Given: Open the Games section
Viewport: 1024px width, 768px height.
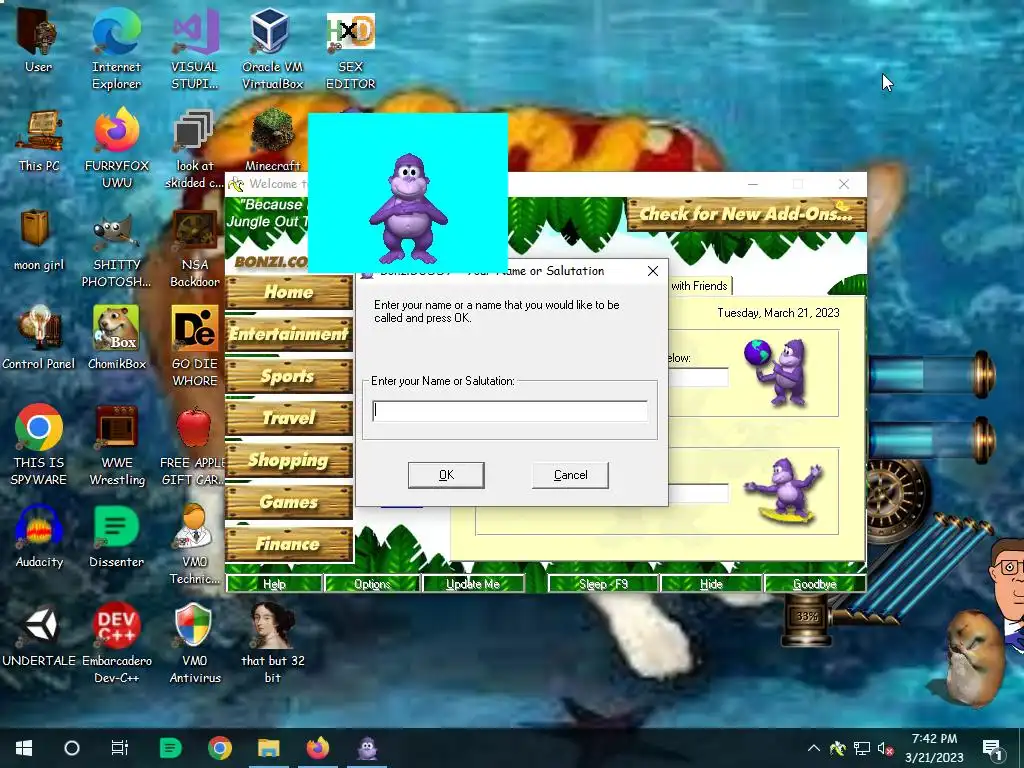Looking at the screenshot, I should click(289, 502).
